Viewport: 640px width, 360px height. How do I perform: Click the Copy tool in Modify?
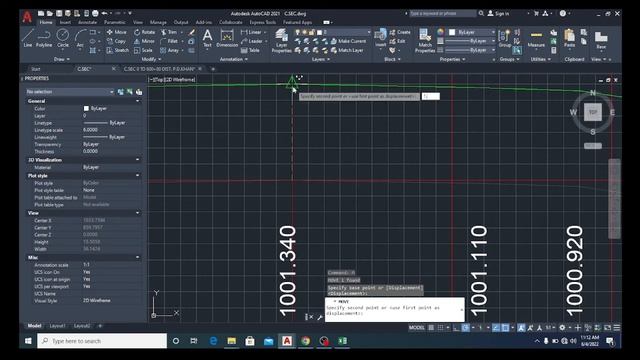(x=116, y=41)
